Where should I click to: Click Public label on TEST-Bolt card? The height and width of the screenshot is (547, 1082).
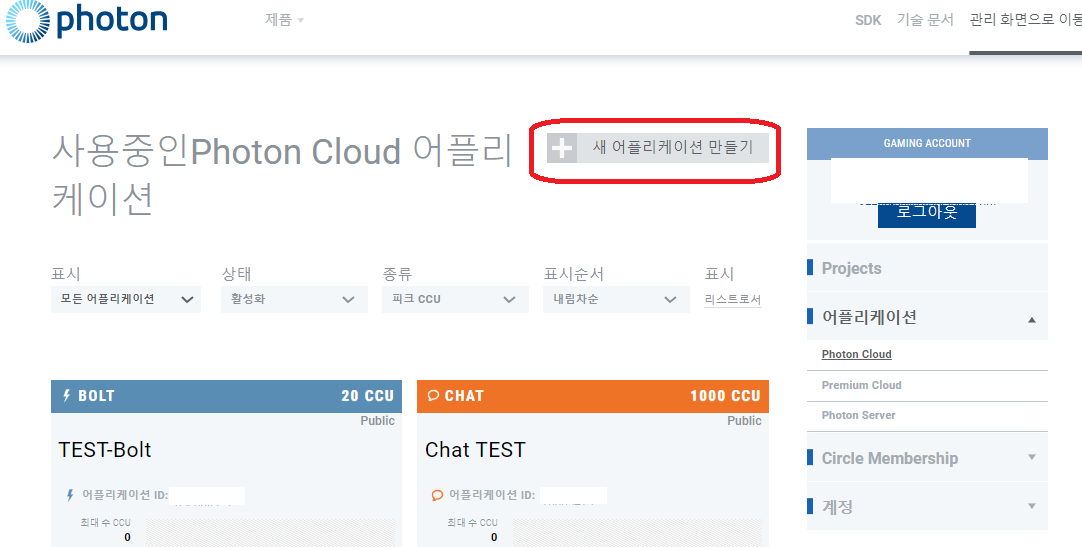click(x=377, y=421)
